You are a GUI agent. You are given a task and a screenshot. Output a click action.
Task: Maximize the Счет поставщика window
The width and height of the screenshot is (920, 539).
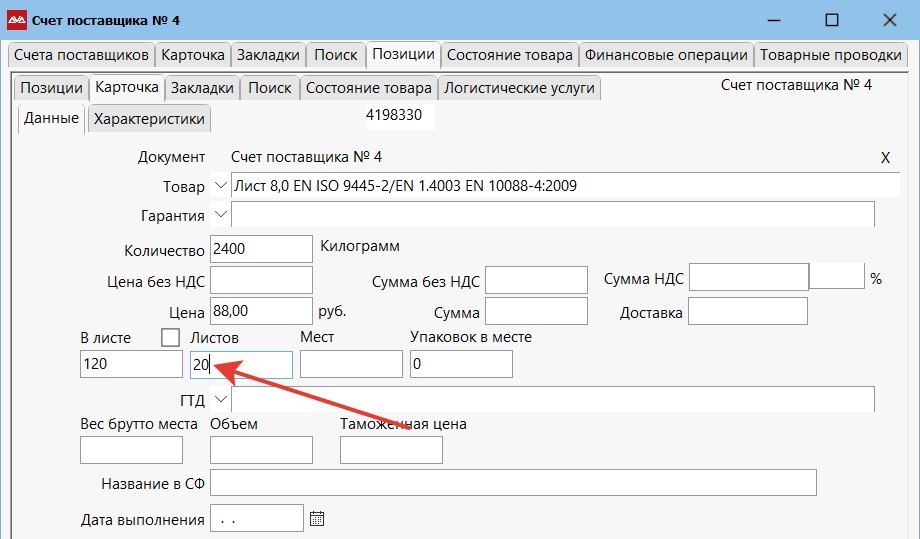click(831, 20)
